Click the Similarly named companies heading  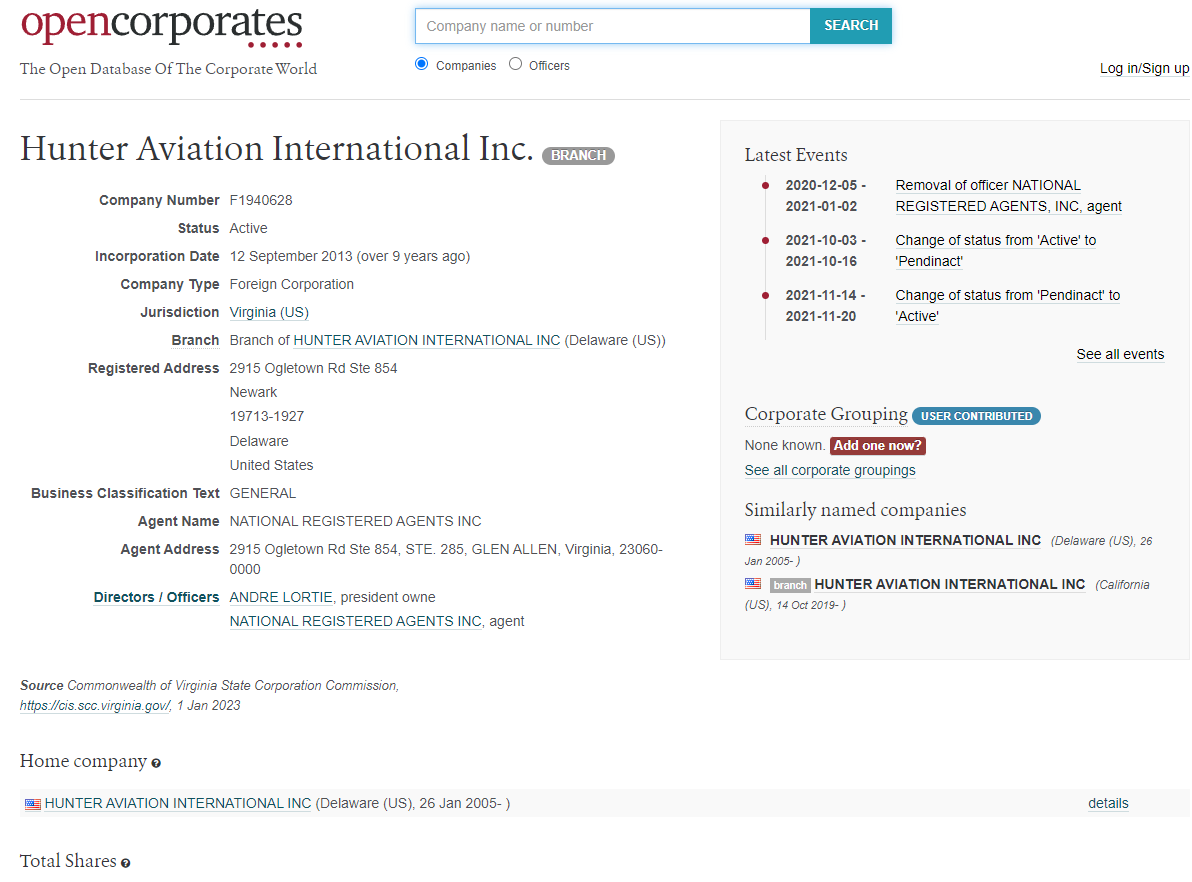[x=855, y=510]
